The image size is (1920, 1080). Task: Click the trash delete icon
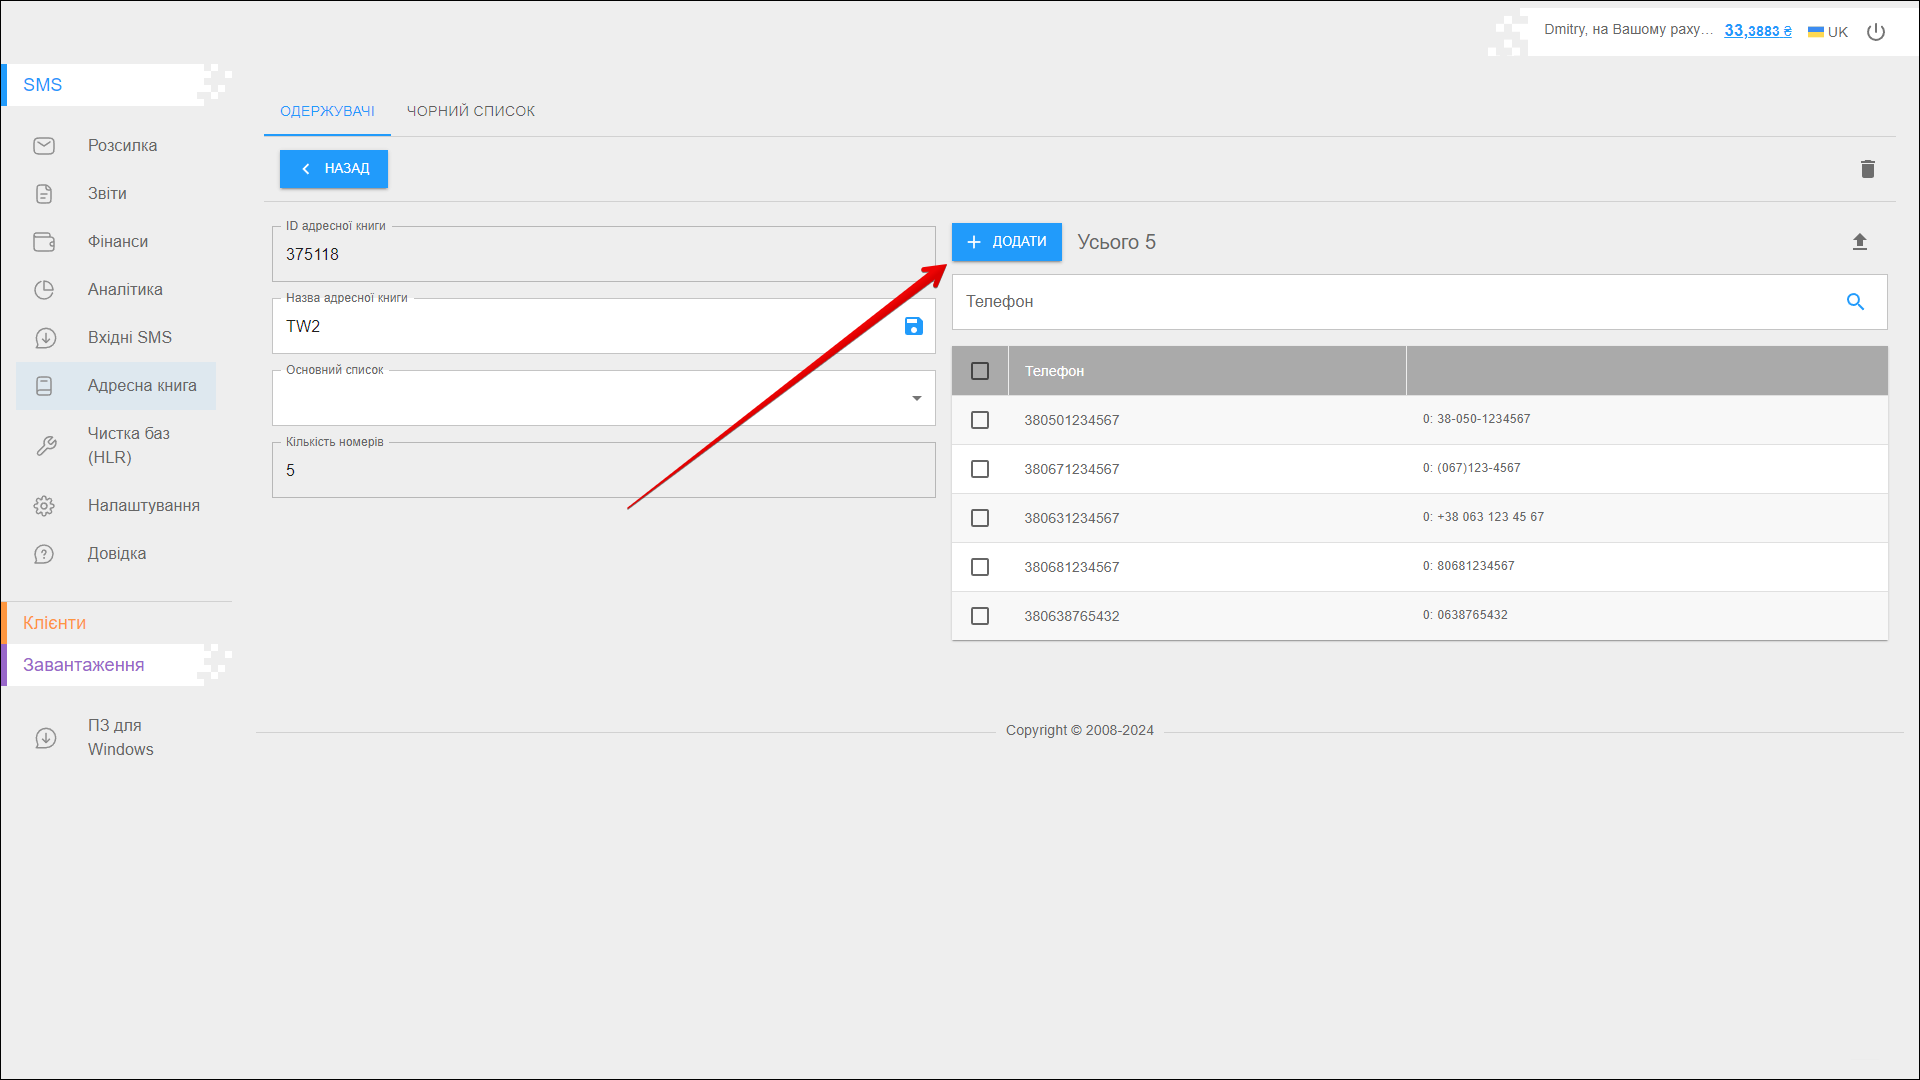coord(1867,169)
